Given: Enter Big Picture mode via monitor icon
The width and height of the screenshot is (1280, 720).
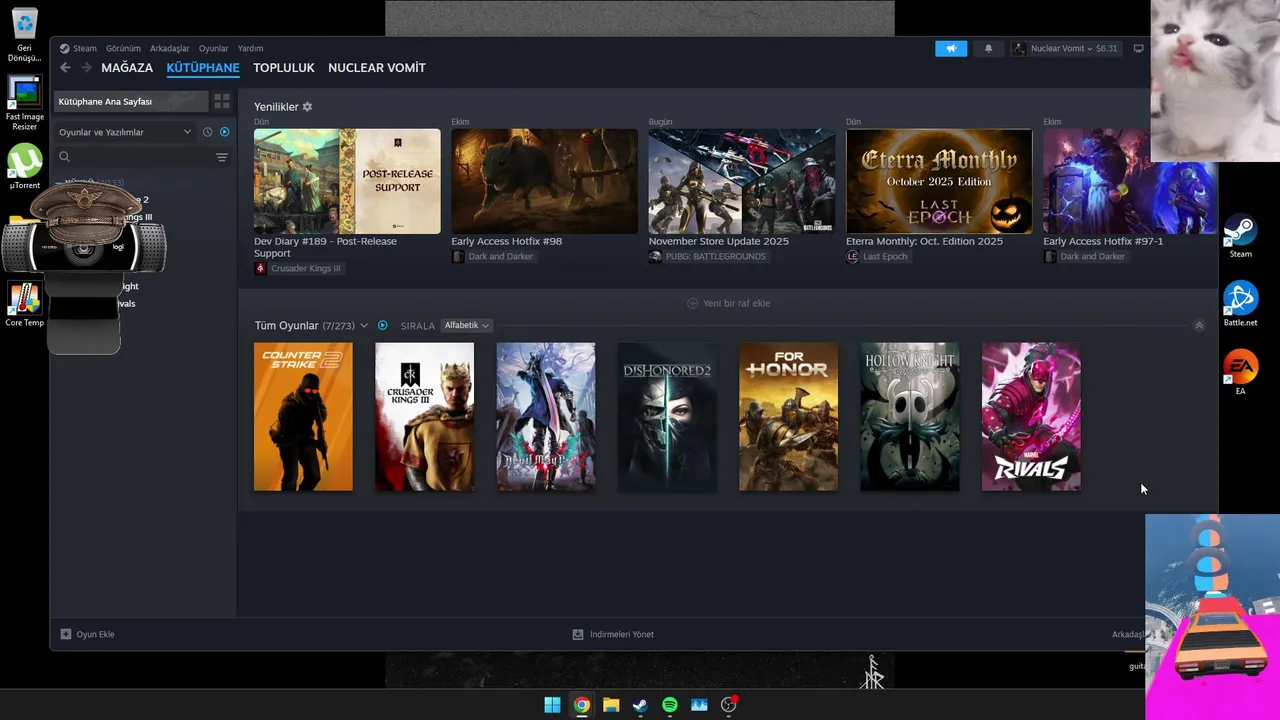Looking at the screenshot, I should [1138, 48].
